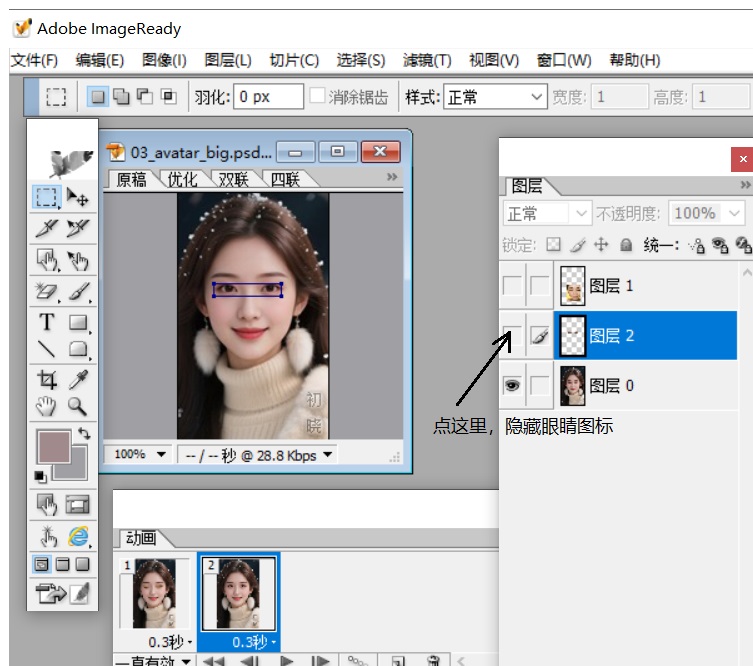Select the rectangular marquee tool

tap(46, 197)
